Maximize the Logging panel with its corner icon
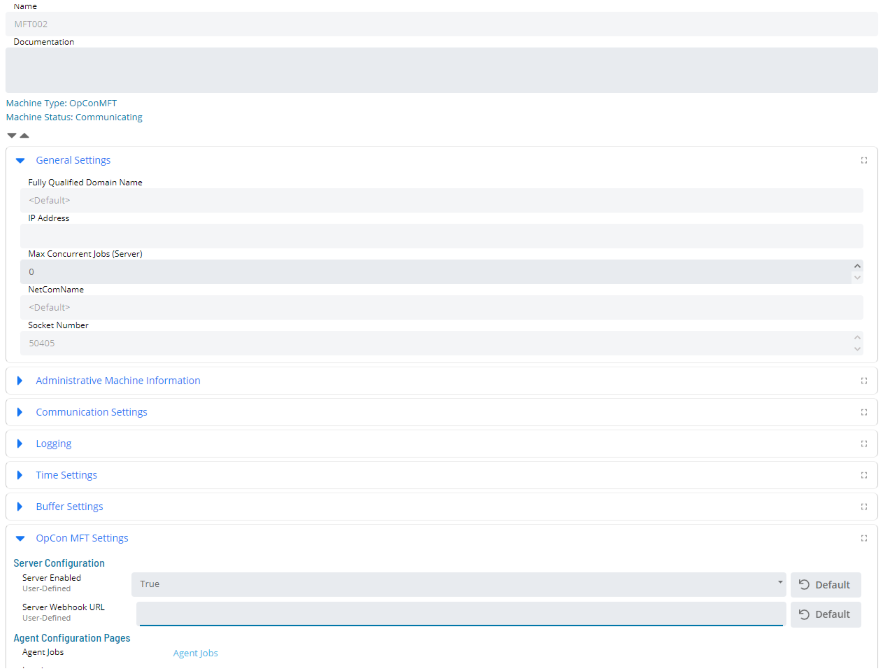881x669 pixels. pyautogui.click(x=864, y=444)
